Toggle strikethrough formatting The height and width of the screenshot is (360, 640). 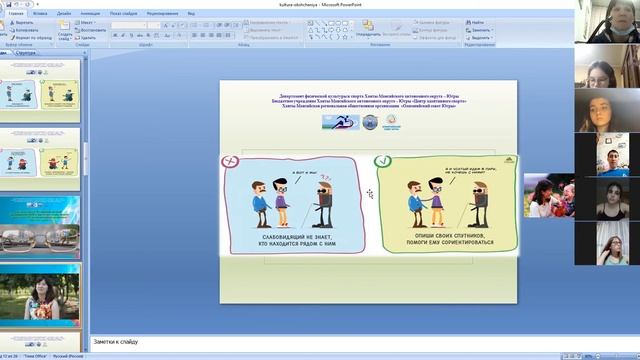click(140, 36)
